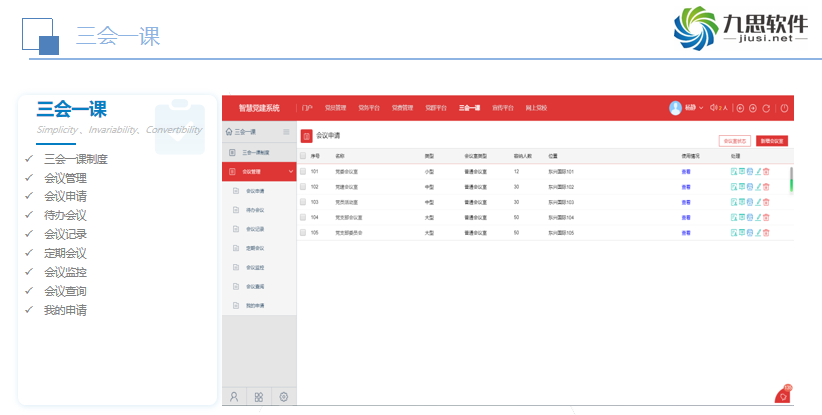Open the grid apps icon at sidebar bottom
Screen dimensions: 822x415
pyautogui.click(x=259, y=397)
